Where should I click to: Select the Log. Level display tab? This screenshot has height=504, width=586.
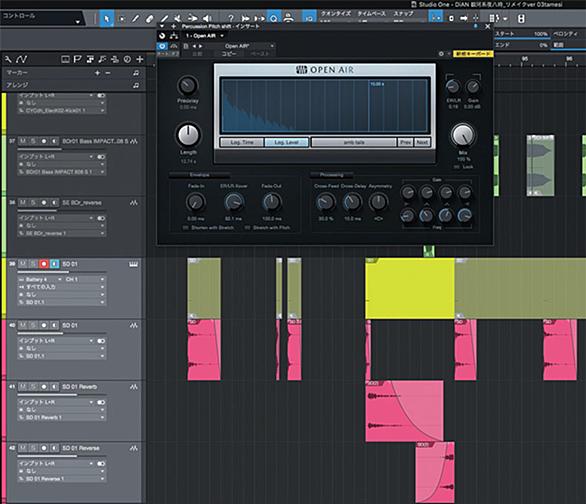coord(287,142)
